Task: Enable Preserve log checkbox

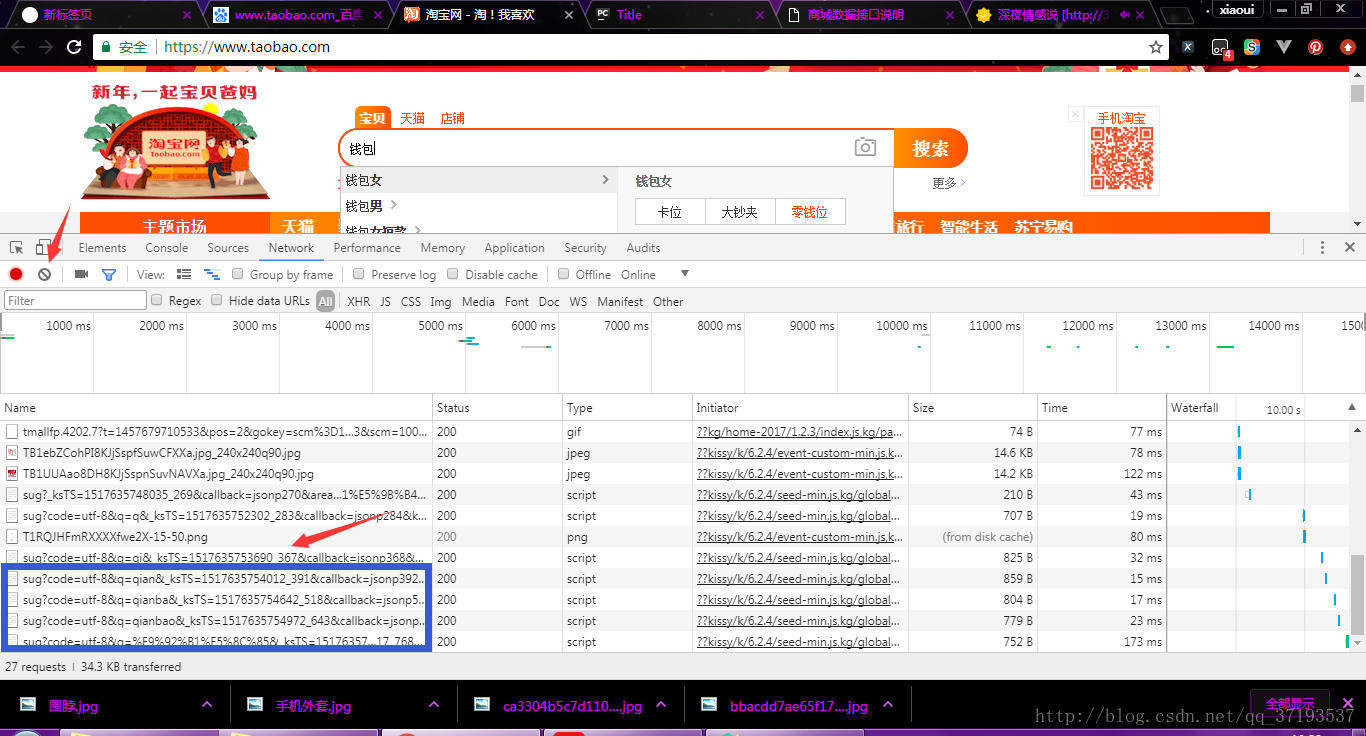Action: (358, 274)
